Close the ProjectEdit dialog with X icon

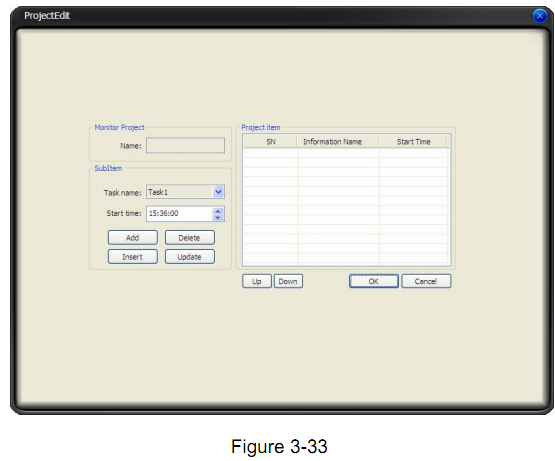540,16
